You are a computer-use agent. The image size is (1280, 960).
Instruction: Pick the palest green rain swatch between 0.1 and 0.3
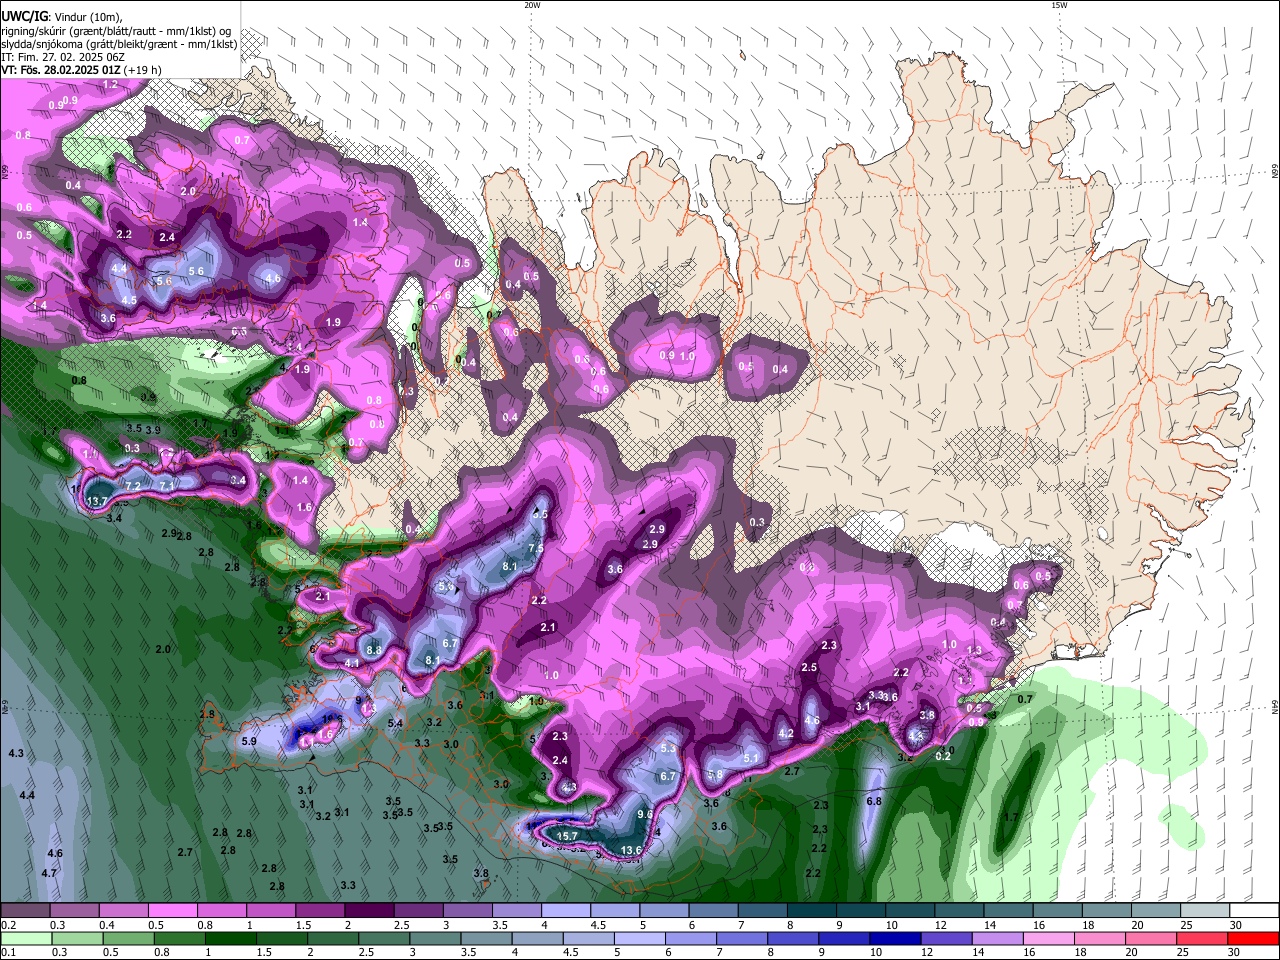click(25, 938)
